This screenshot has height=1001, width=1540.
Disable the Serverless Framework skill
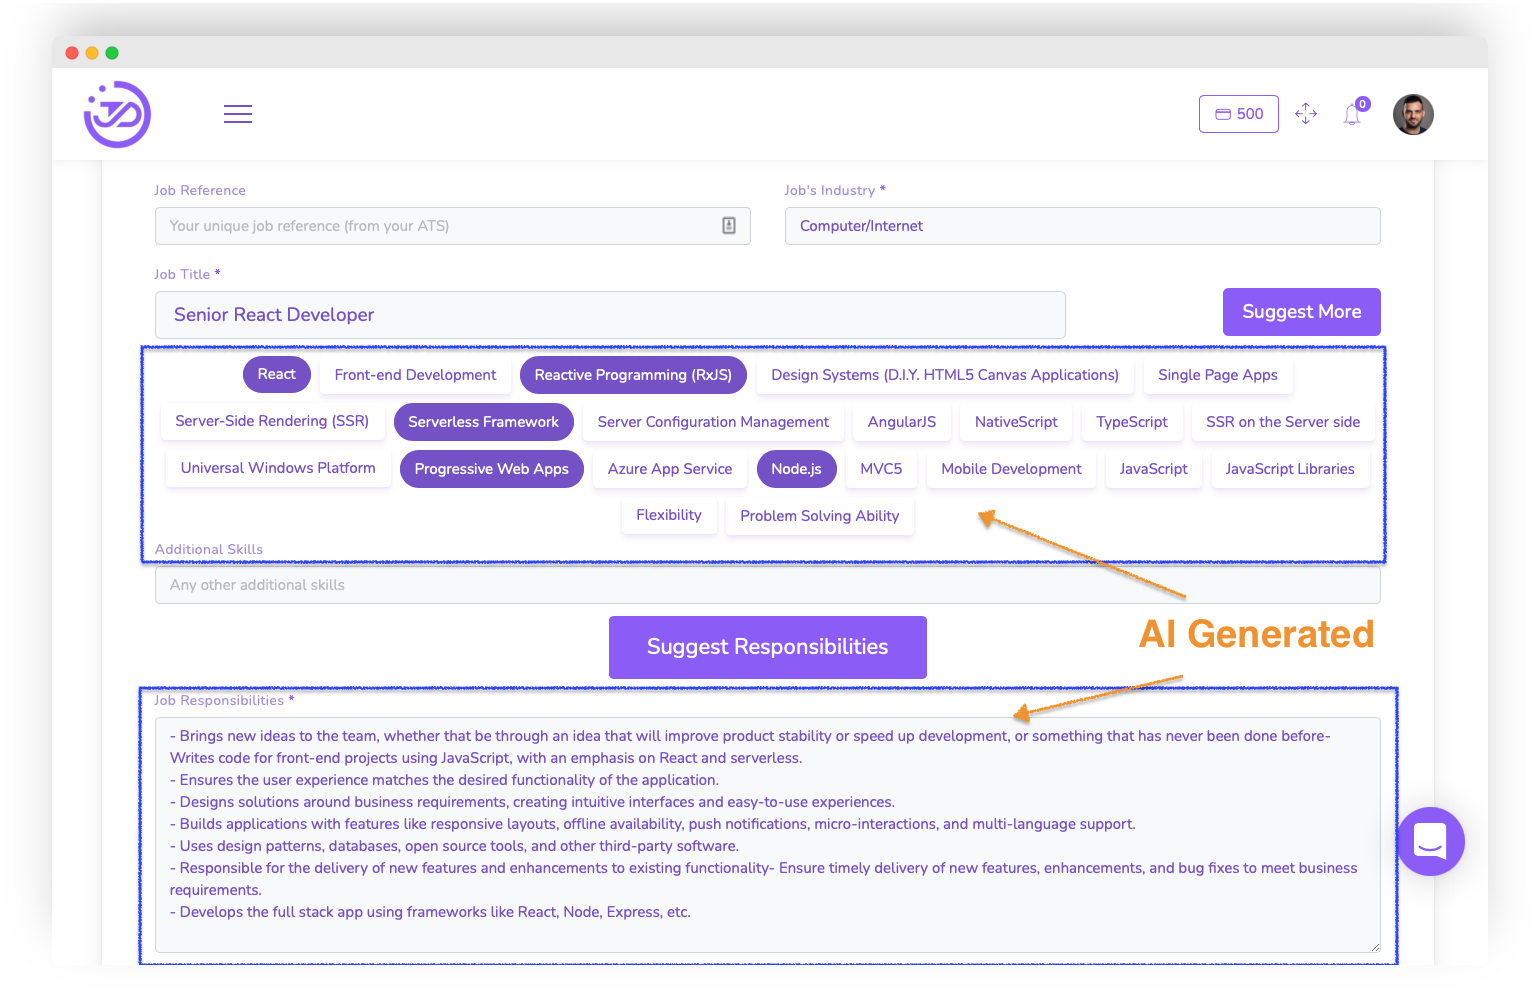pos(483,421)
